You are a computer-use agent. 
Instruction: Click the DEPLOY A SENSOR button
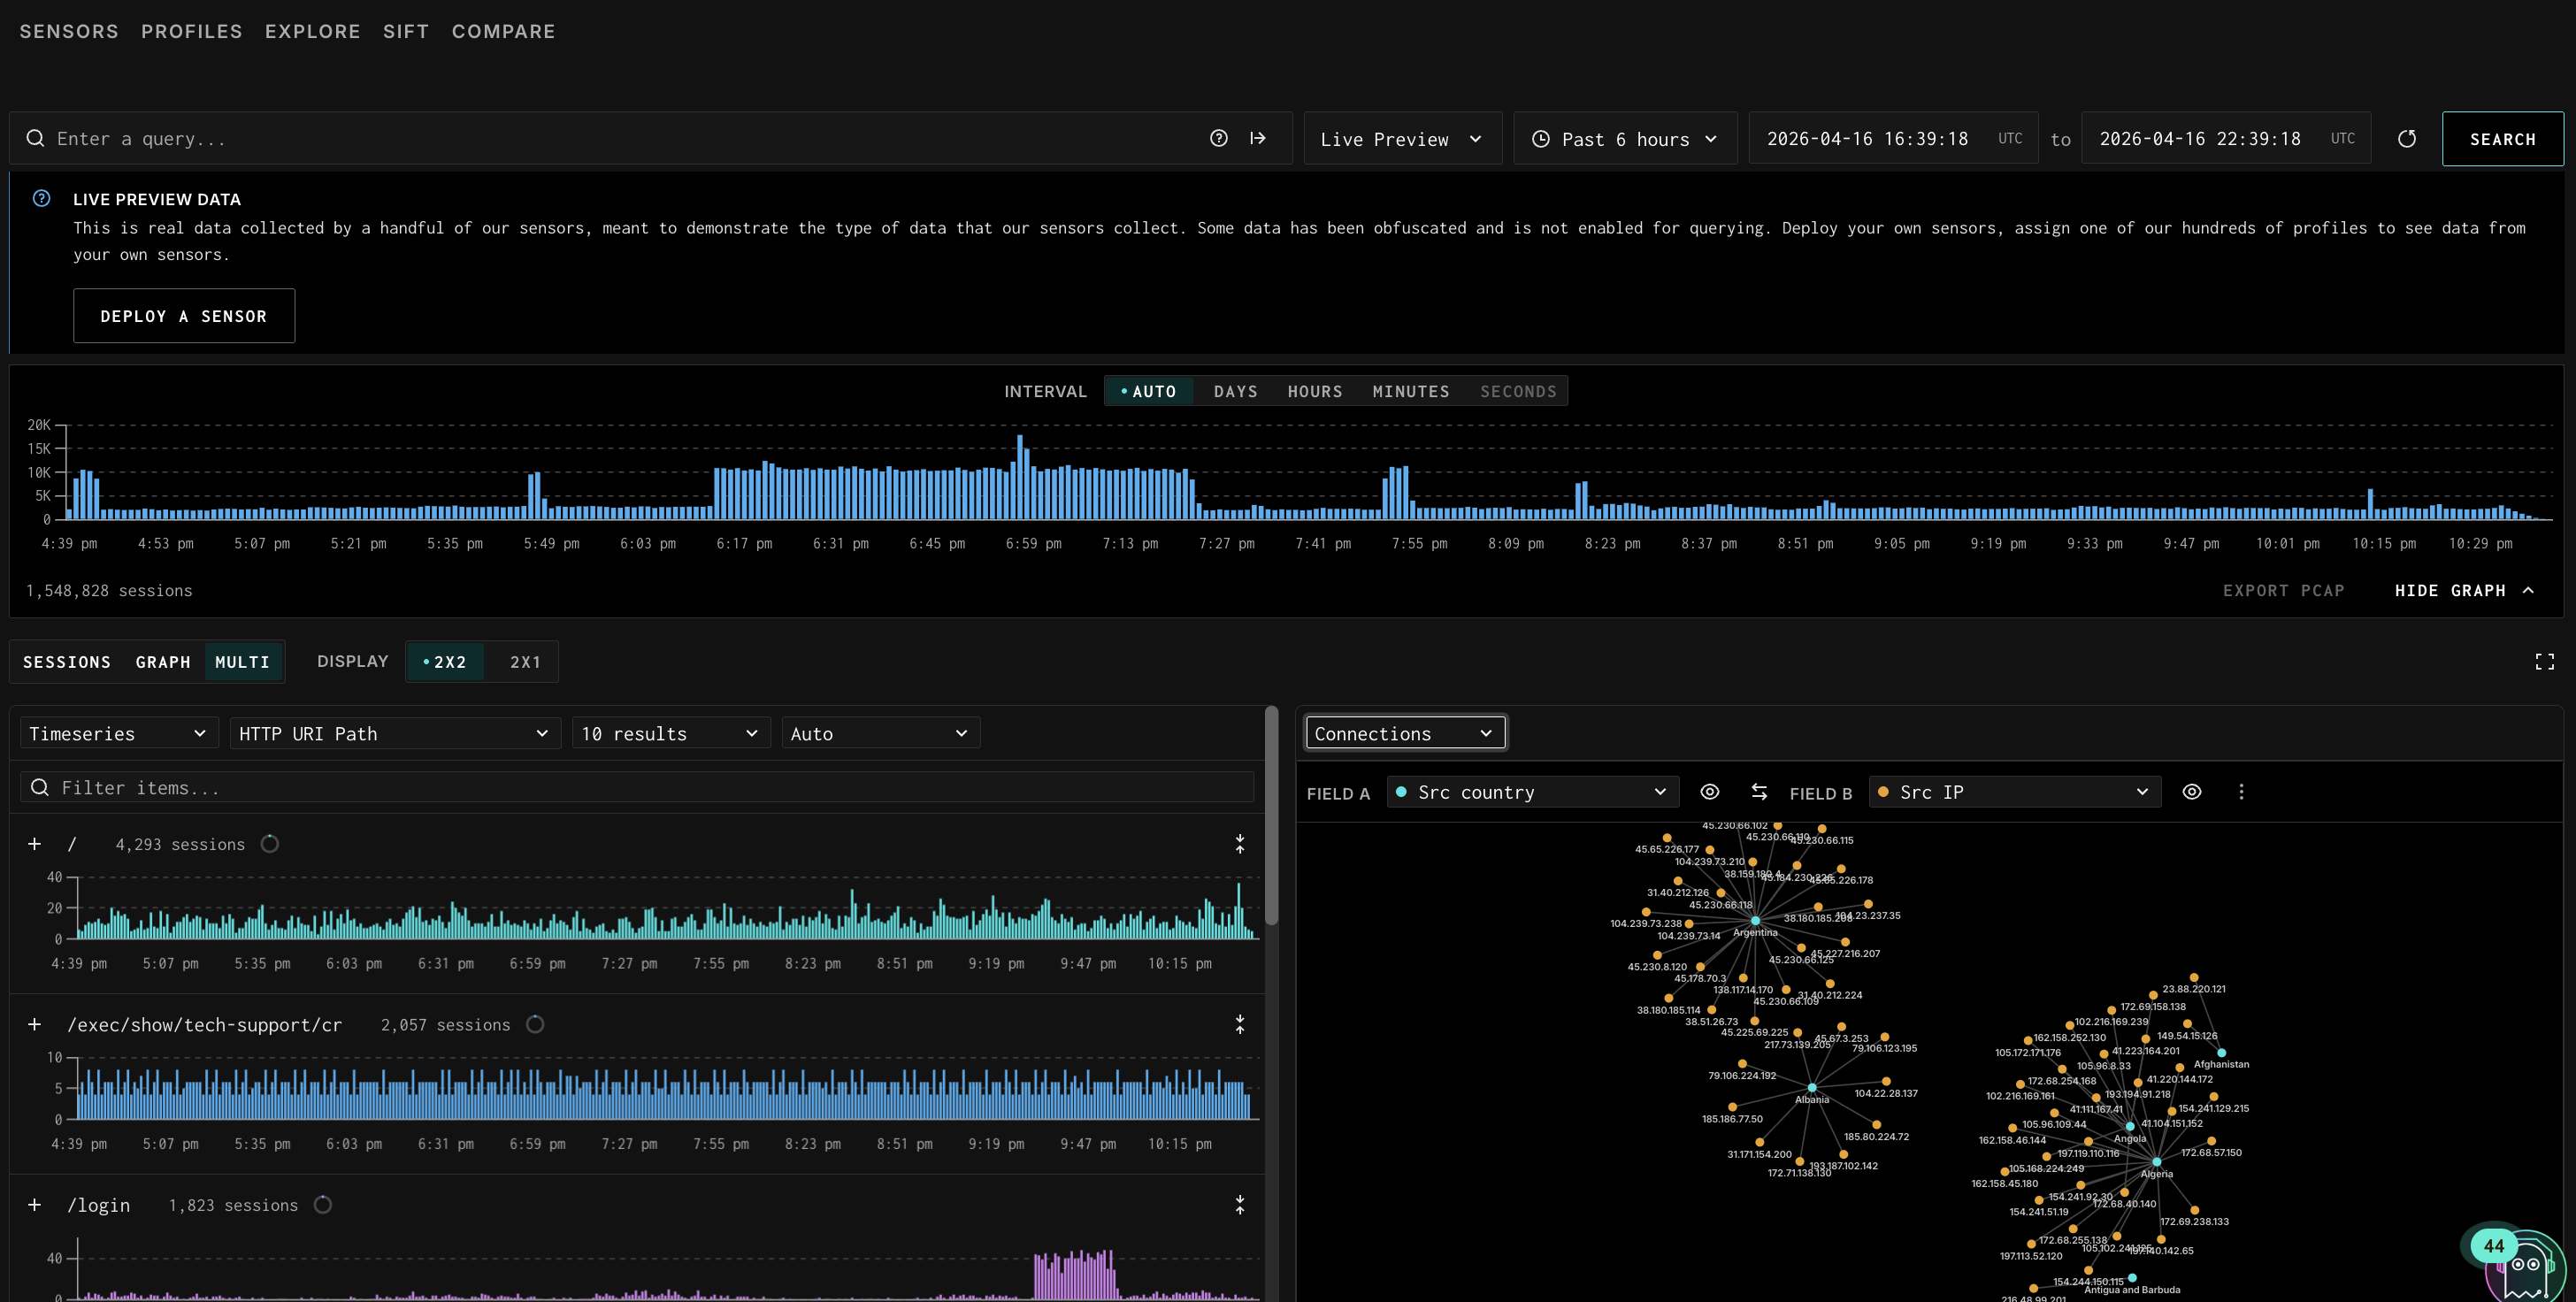point(184,316)
